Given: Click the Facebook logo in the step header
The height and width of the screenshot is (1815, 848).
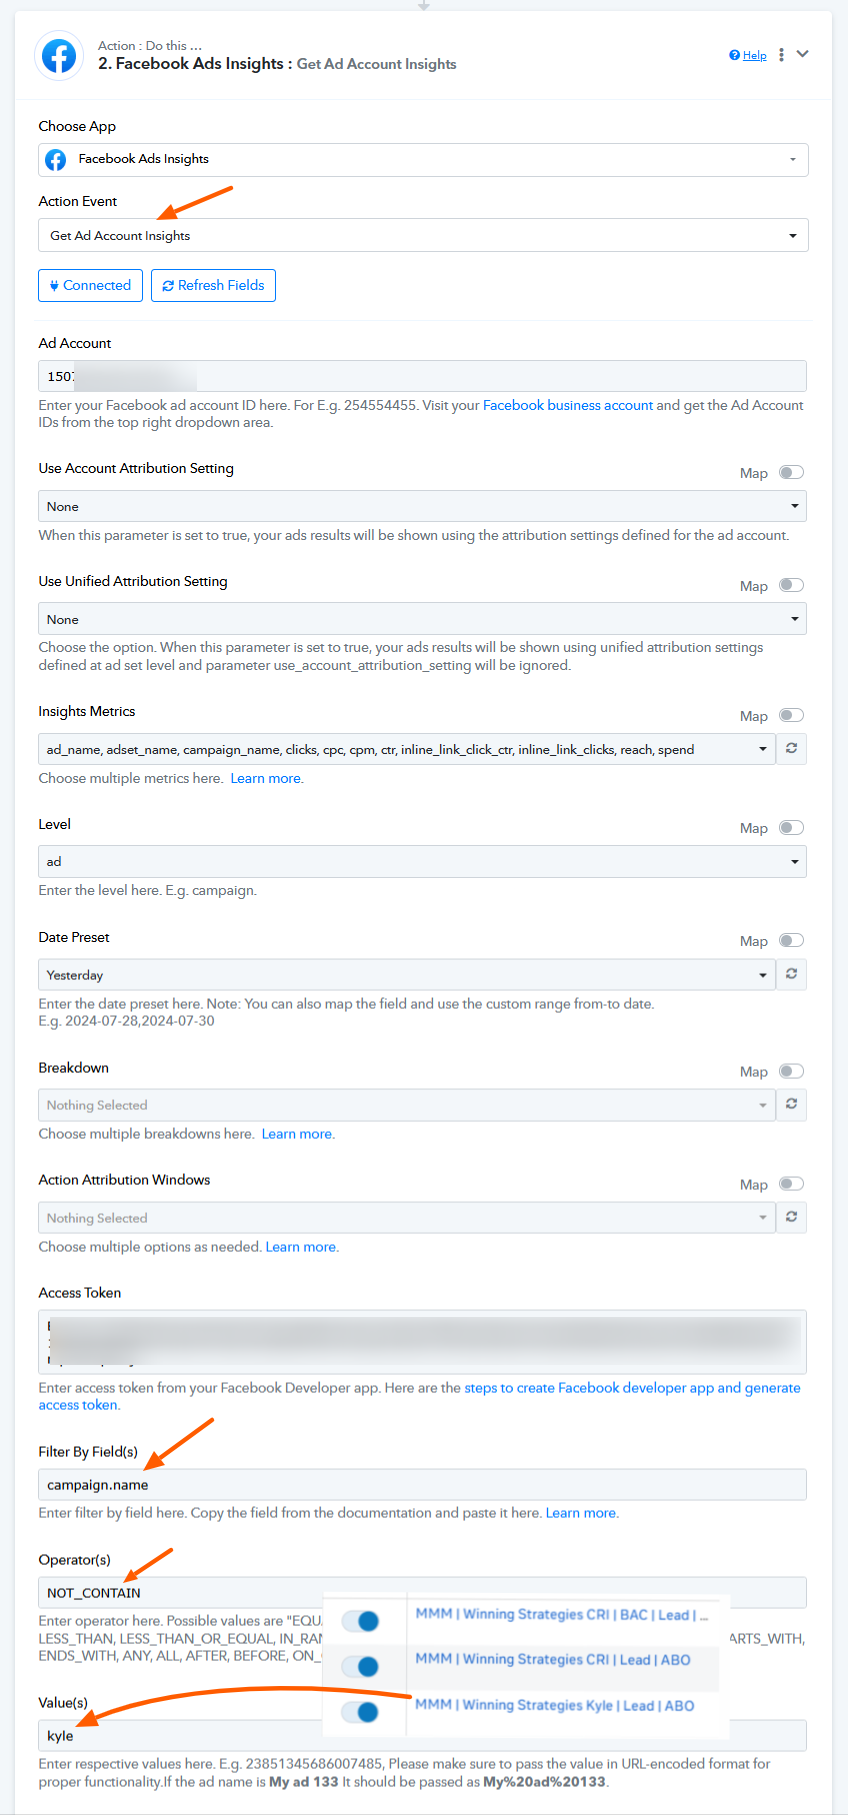Looking at the screenshot, I should pyautogui.click(x=59, y=55).
